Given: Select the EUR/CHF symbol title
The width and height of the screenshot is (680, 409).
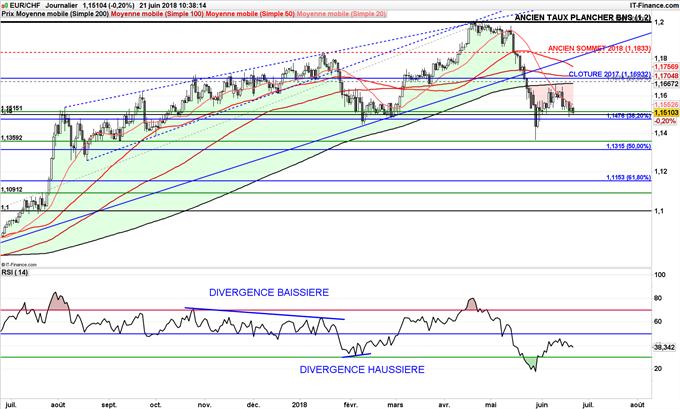Looking at the screenshot, I should 24,6.
